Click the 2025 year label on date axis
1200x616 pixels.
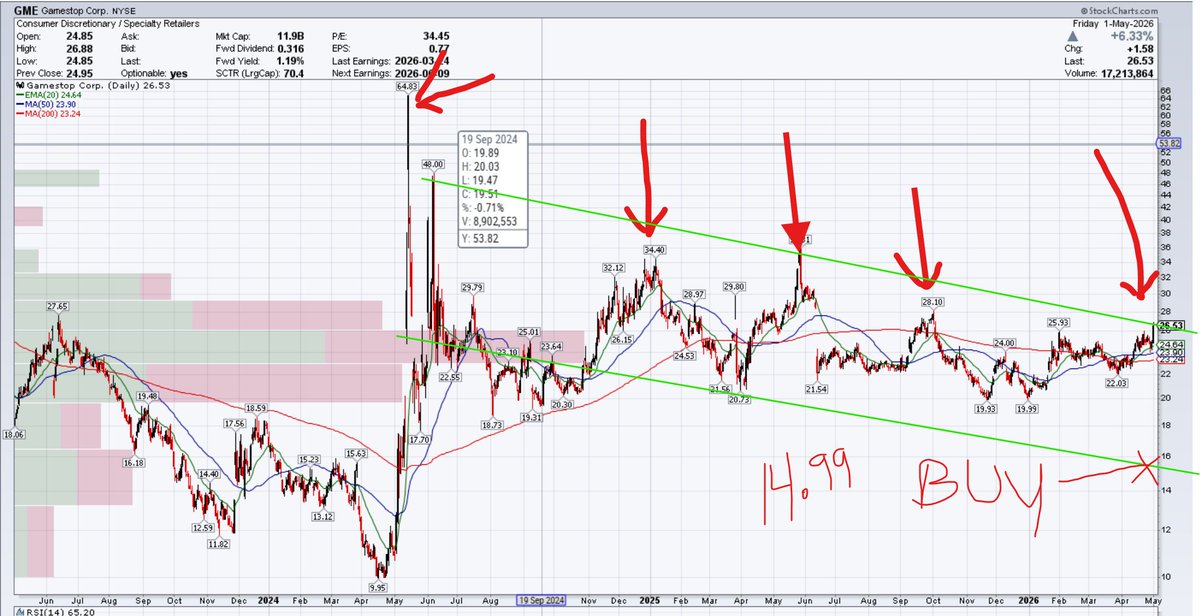(x=649, y=600)
